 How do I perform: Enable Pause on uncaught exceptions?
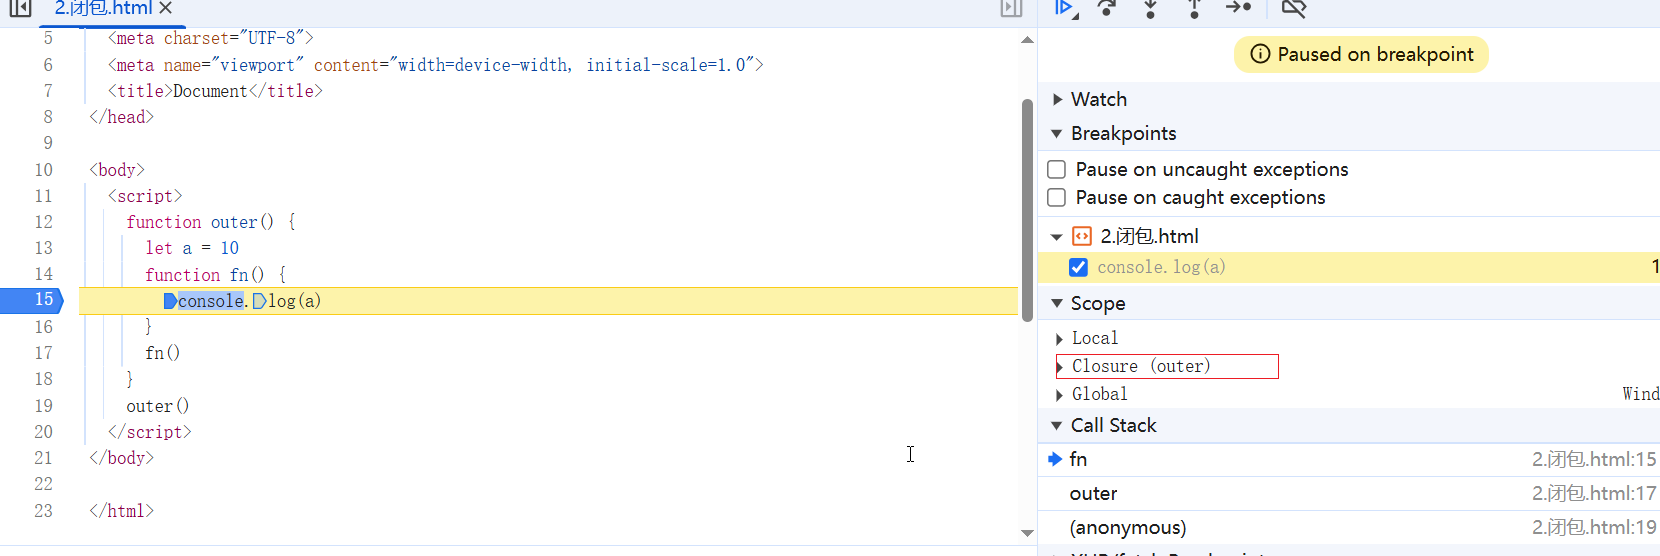pos(1056,169)
